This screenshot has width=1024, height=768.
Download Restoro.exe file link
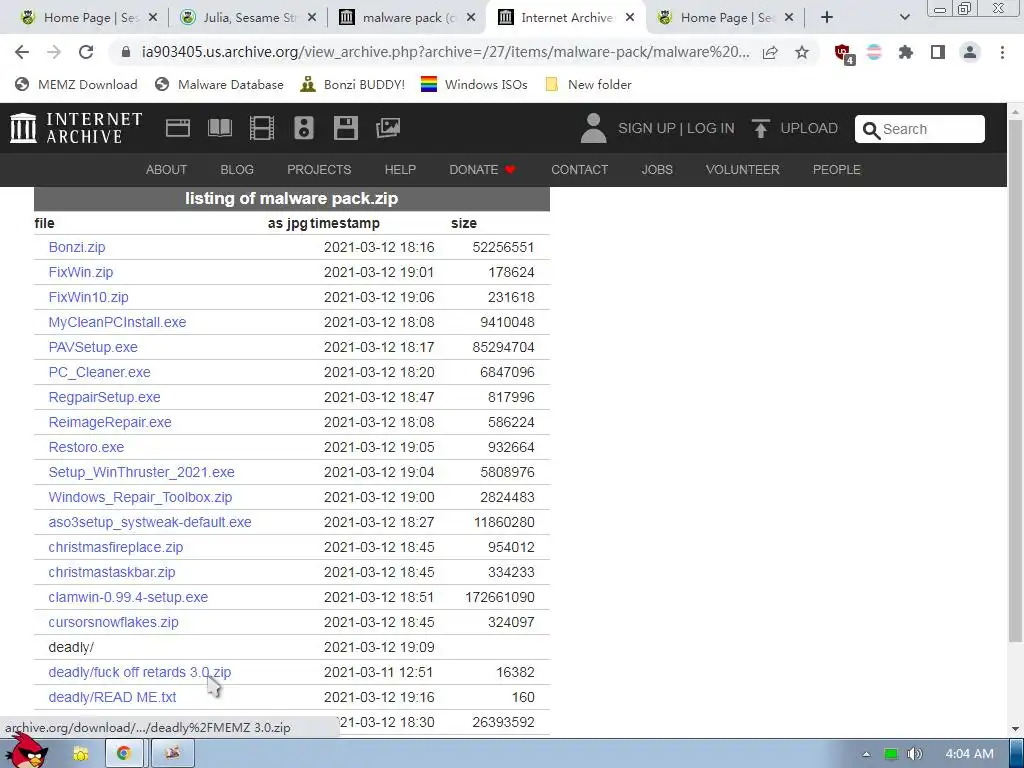86,447
